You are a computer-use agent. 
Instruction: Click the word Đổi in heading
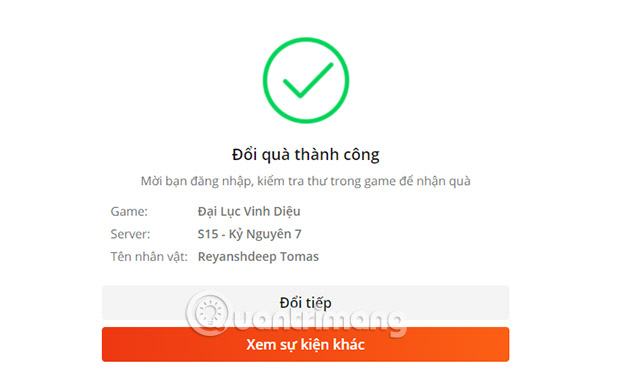(244, 154)
